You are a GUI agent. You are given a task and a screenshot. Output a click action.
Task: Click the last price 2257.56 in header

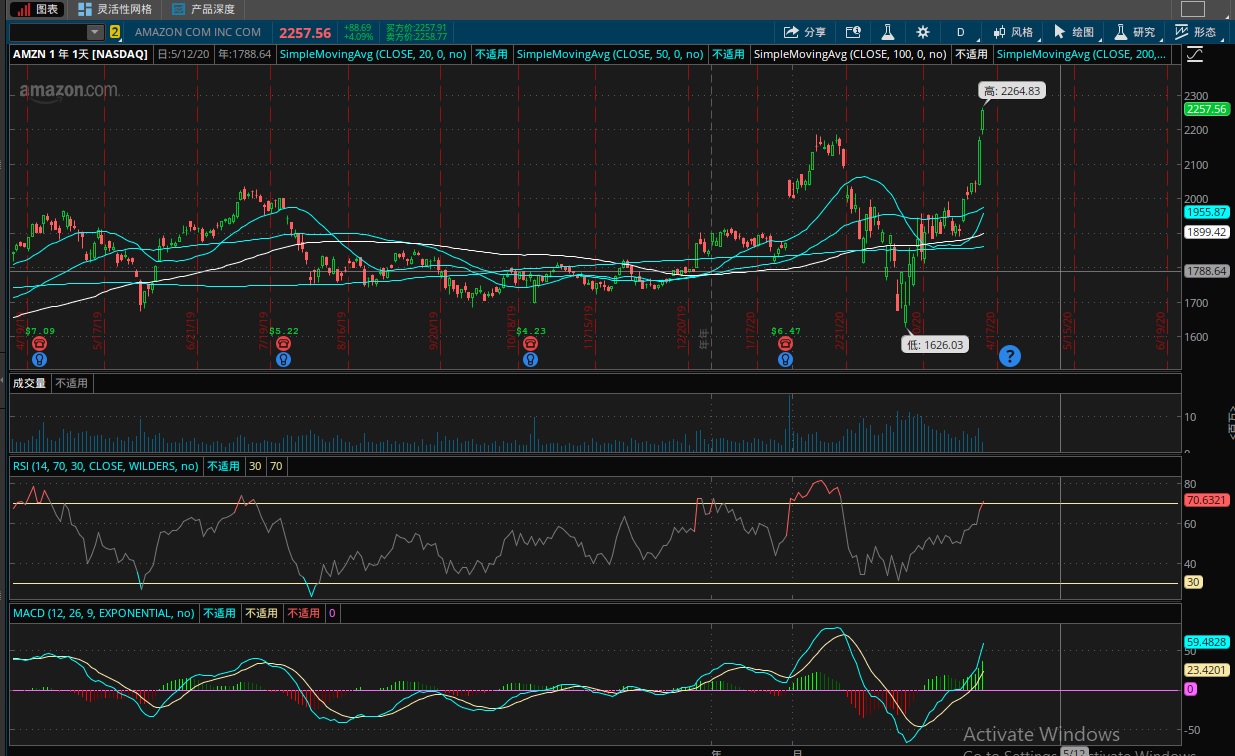[306, 32]
